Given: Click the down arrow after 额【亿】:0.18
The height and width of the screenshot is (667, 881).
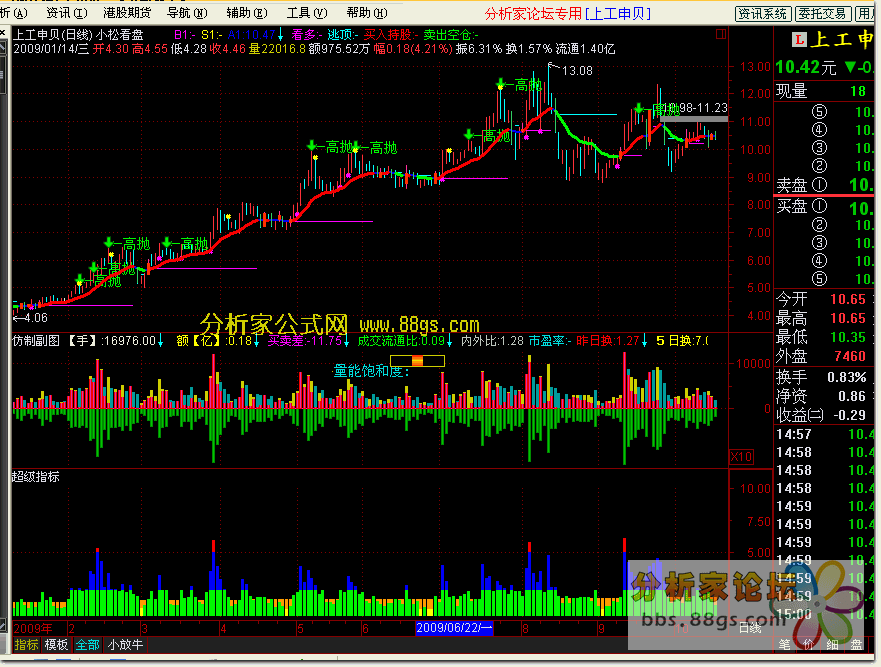Looking at the screenshot, I should click(x=257, y=341).
